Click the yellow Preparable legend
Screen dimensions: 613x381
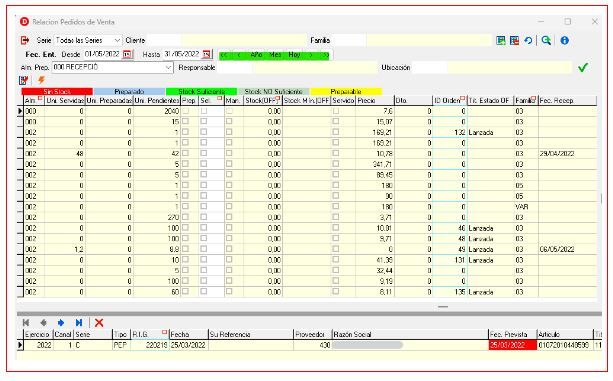346,91
